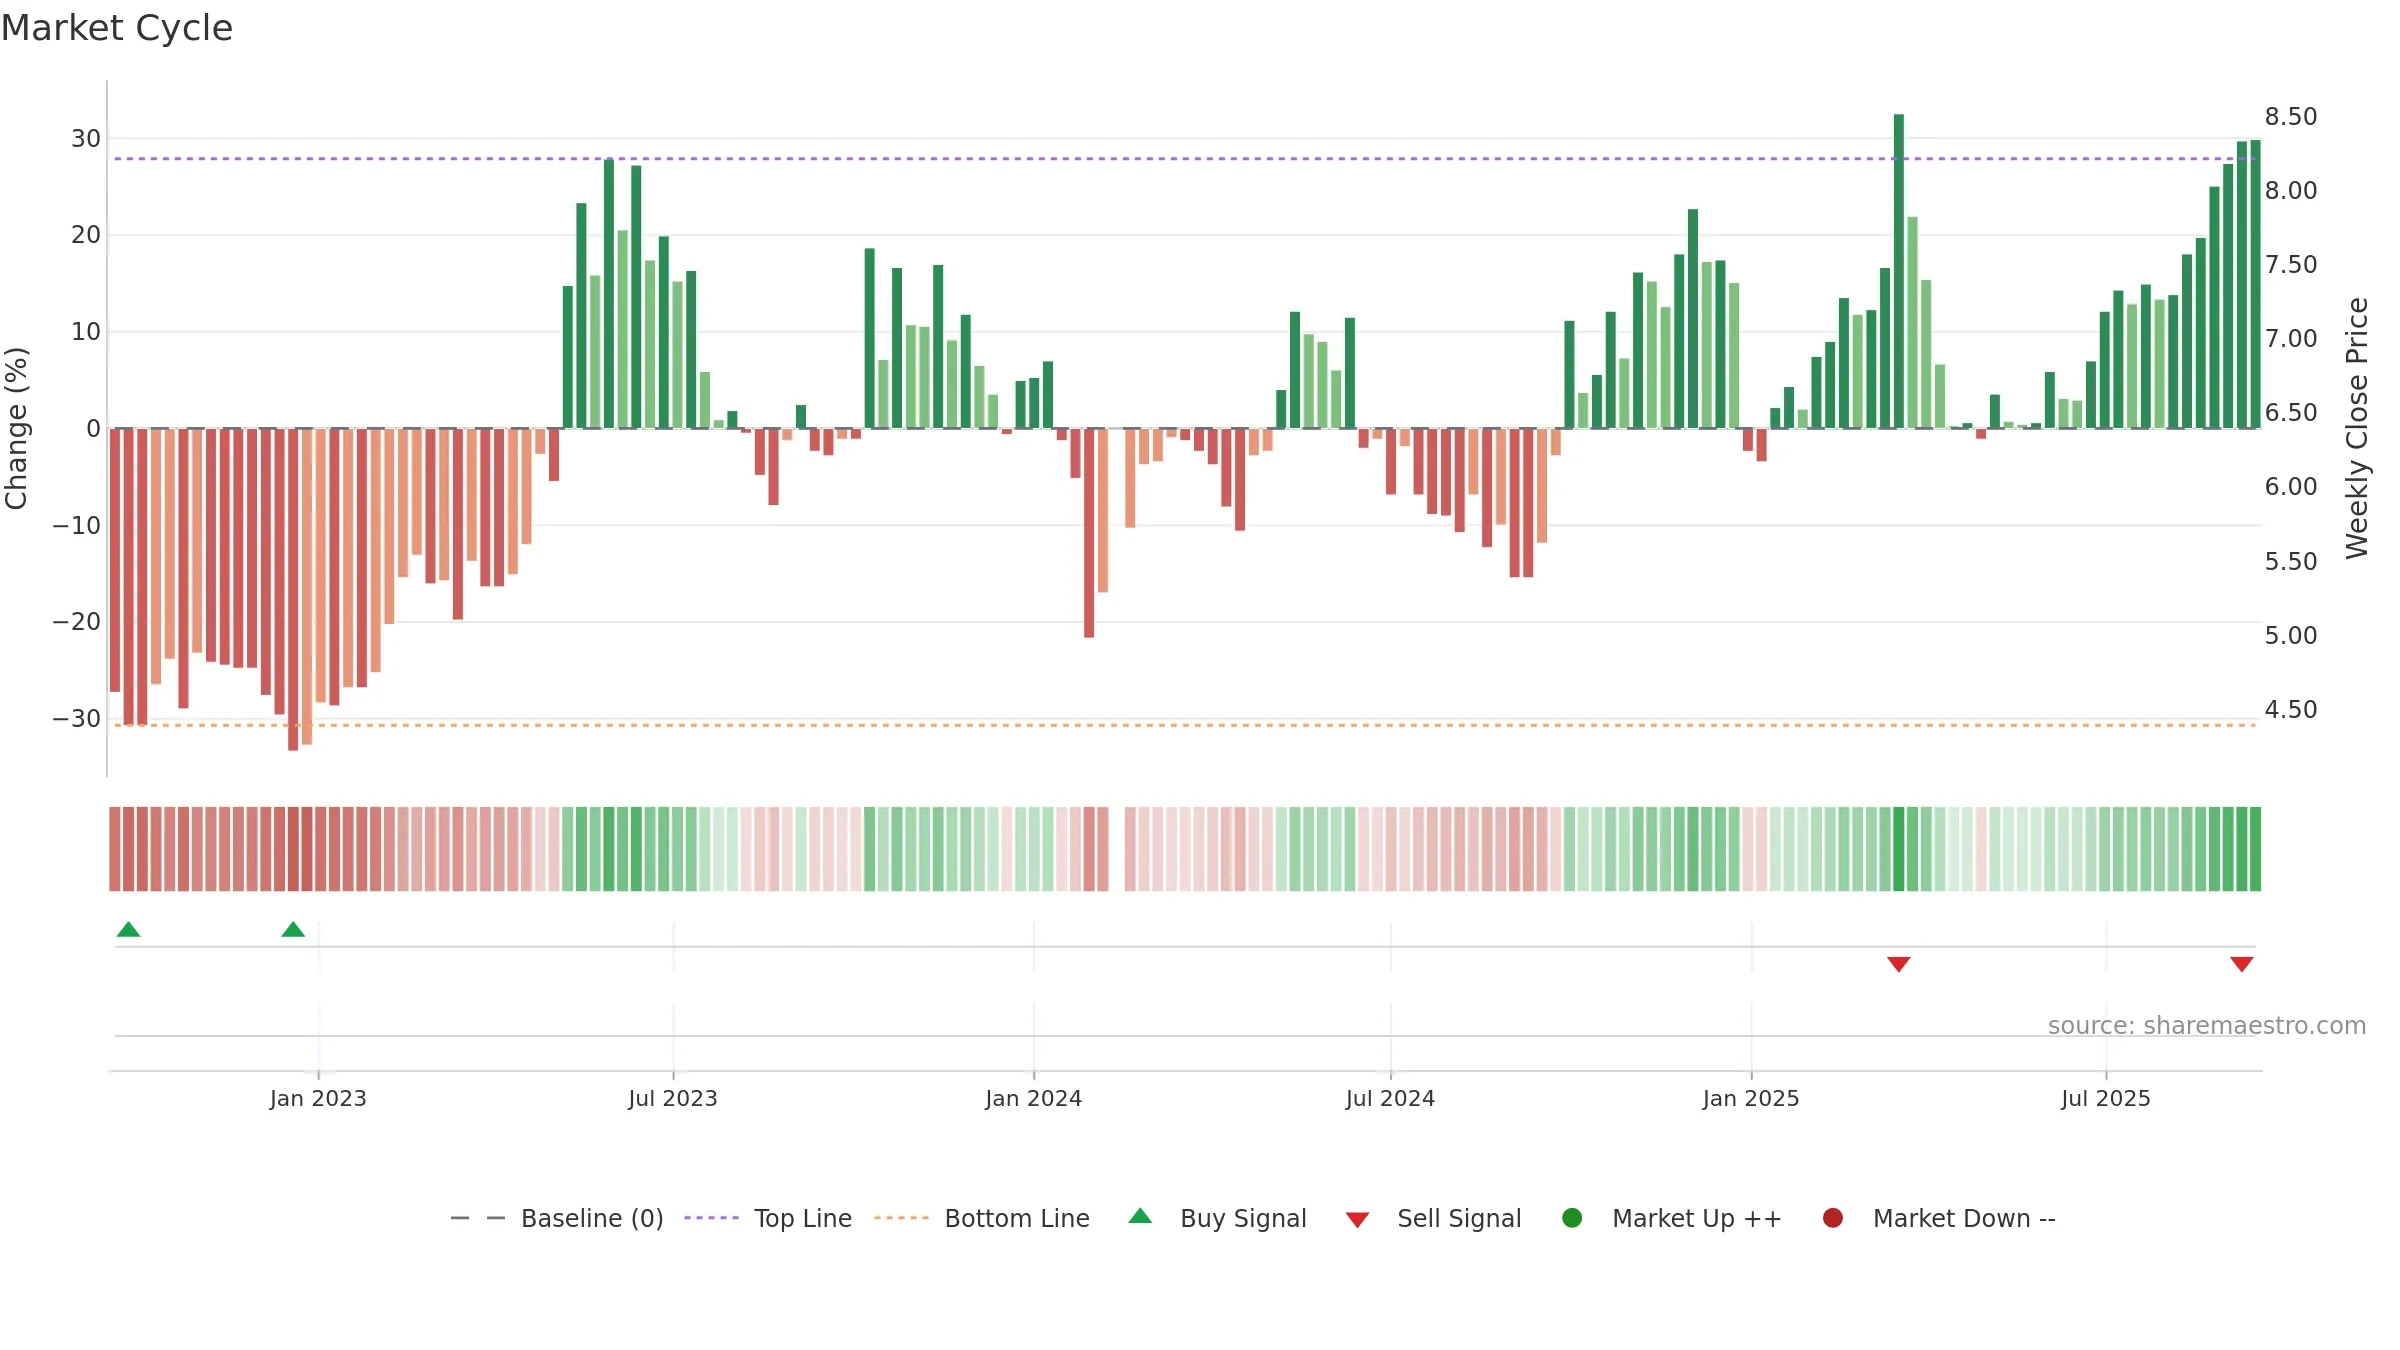Click the Jul 2025 axis label
Screen dimensions: 2400x1350
click(x=2106, y=1098)
